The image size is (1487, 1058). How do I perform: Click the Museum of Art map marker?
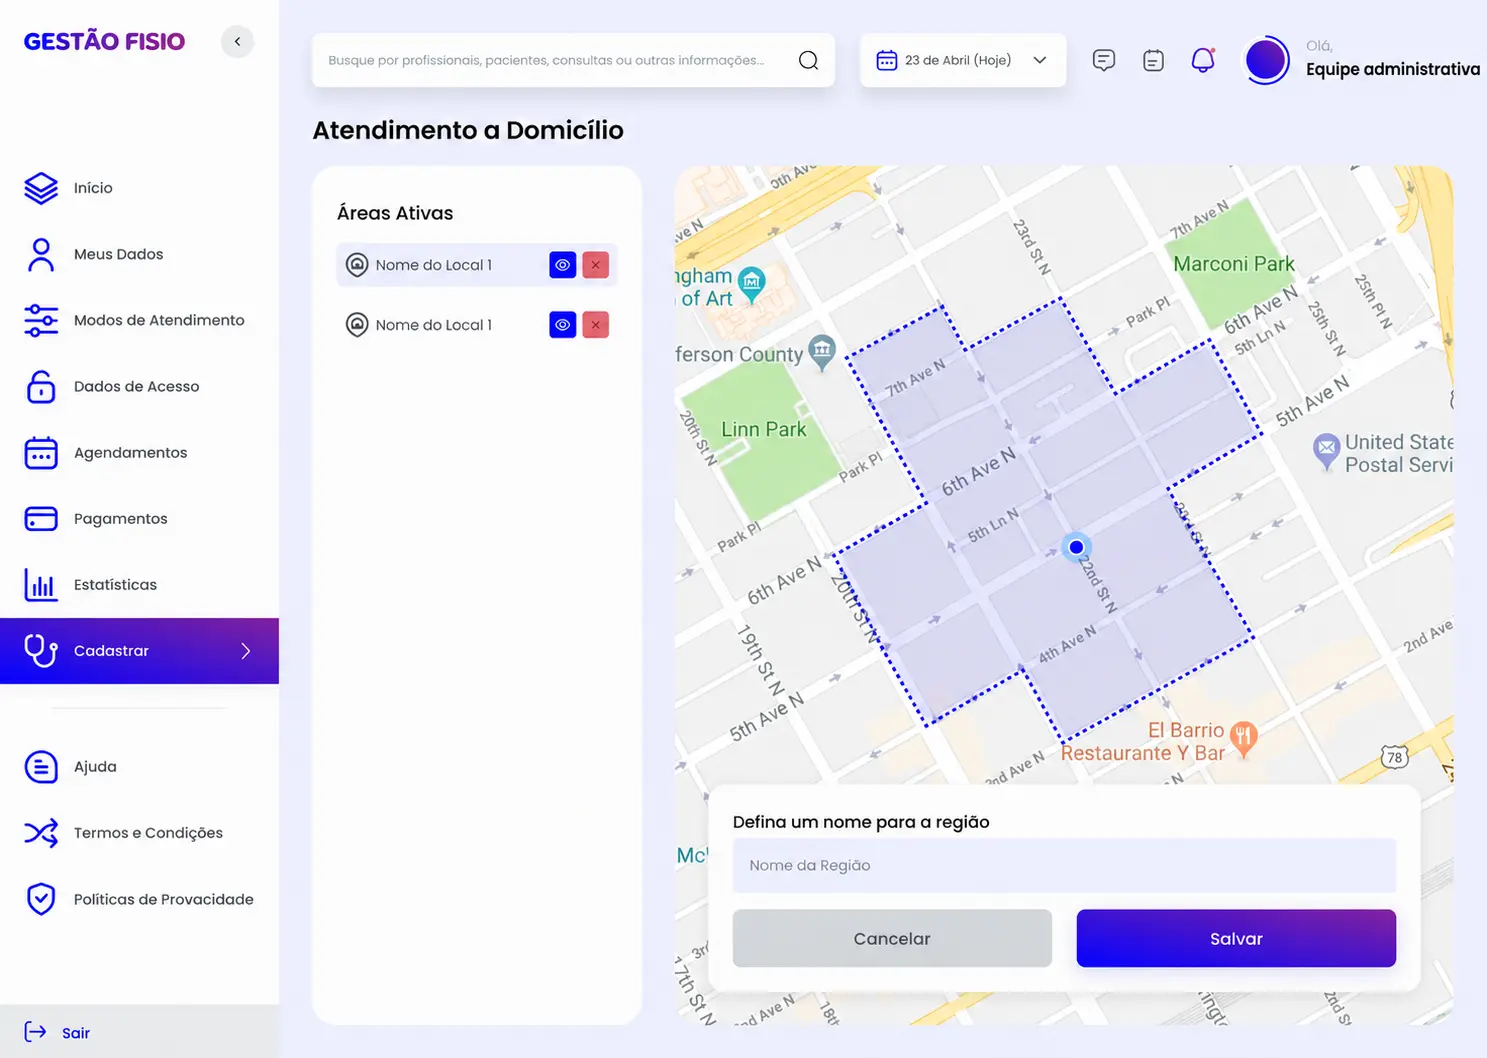[x=751, y=283]
